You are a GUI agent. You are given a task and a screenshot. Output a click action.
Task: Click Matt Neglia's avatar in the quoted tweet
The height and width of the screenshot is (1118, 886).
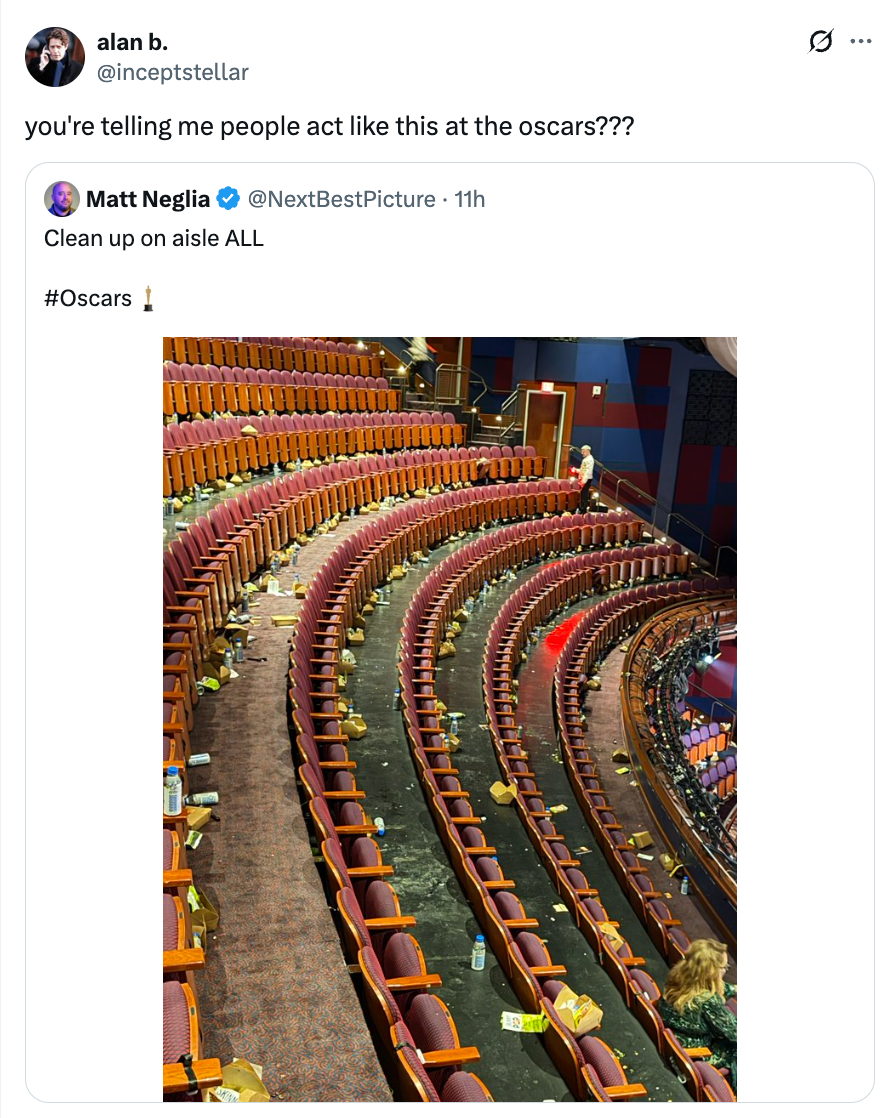61,199
